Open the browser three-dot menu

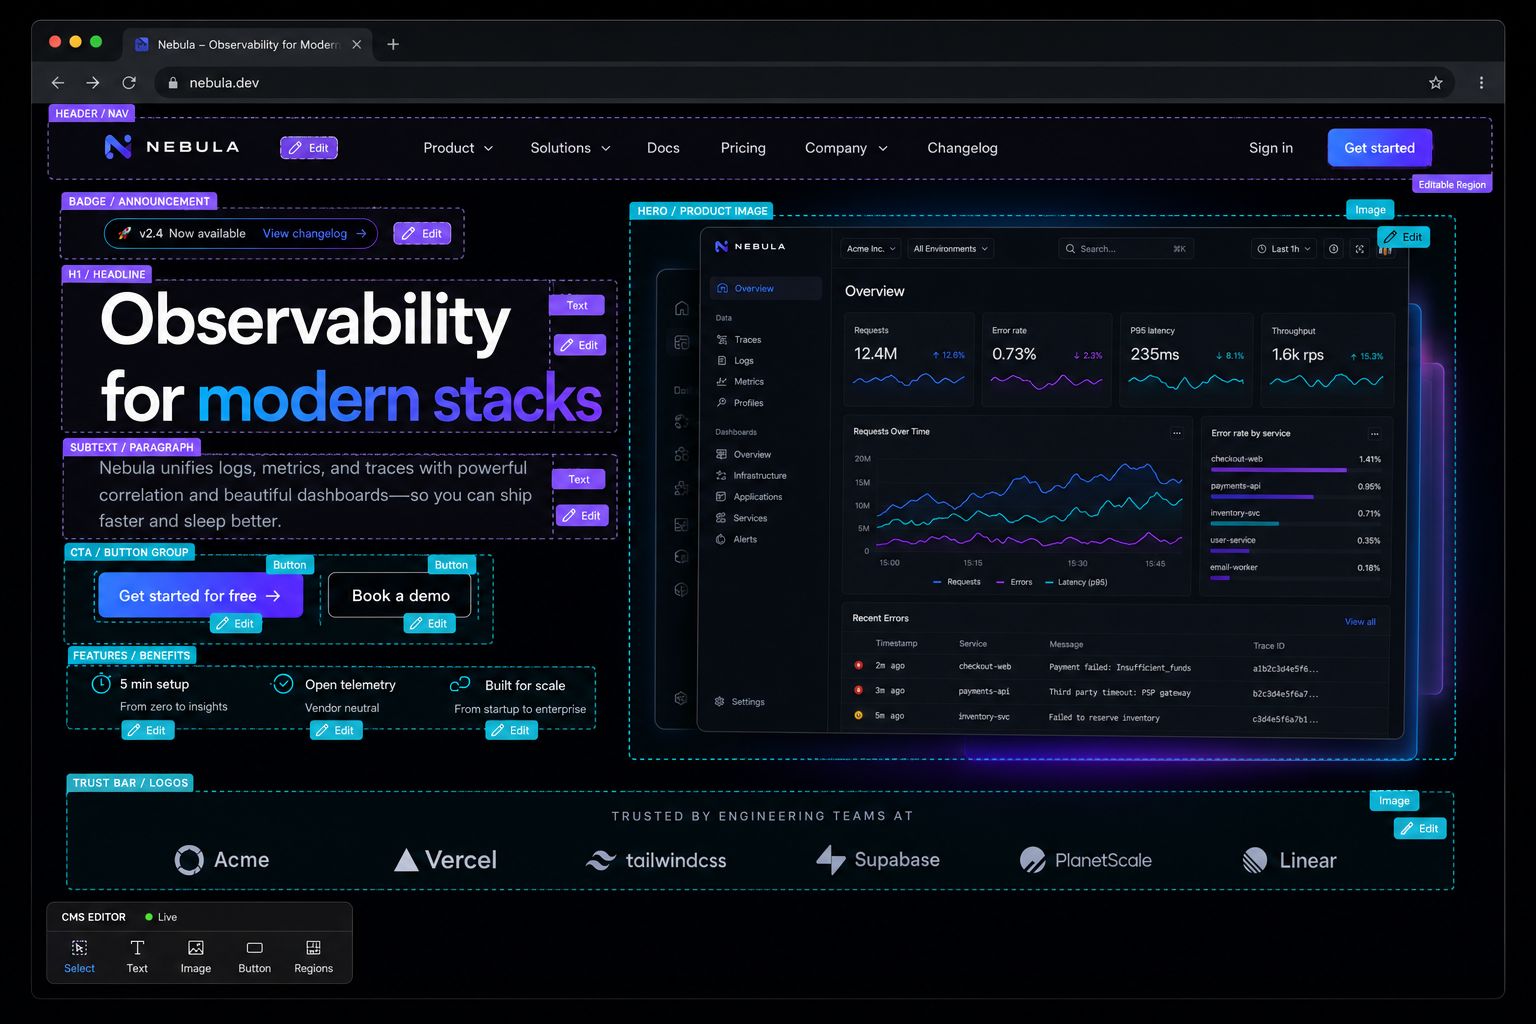pyautogui.click(x=1481, y=83)
